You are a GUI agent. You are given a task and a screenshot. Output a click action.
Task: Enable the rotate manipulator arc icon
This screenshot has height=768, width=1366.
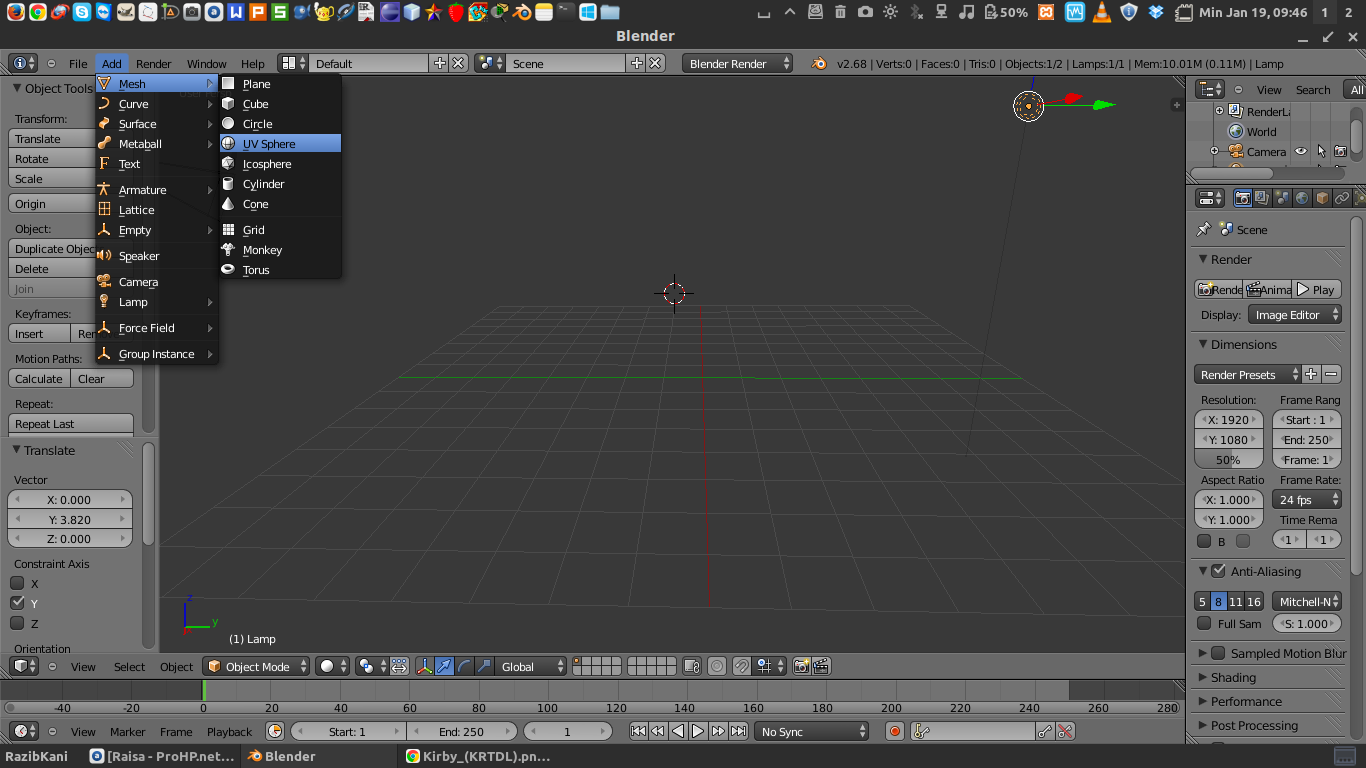(464, 666)
